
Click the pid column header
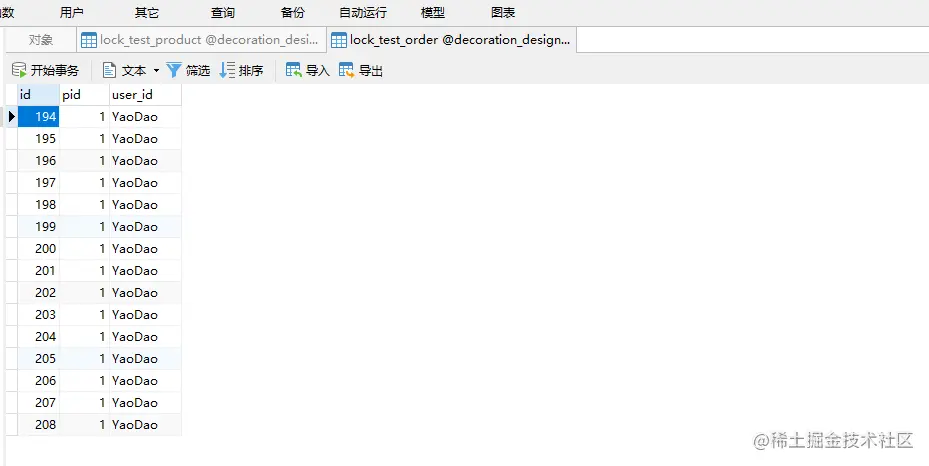coord(84,95)
